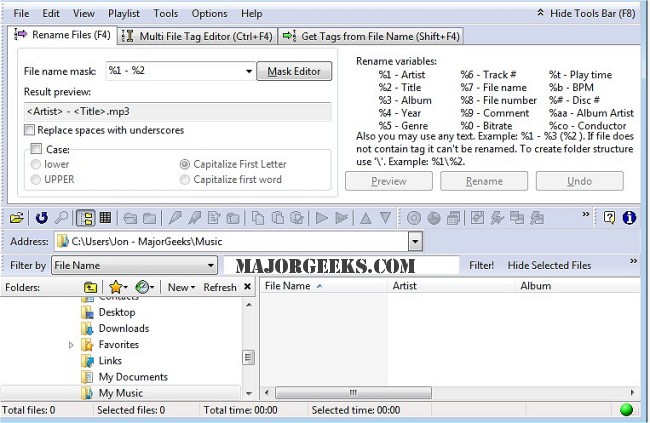
Task: Open the File name mask dropdown
Action: point(249,71)
